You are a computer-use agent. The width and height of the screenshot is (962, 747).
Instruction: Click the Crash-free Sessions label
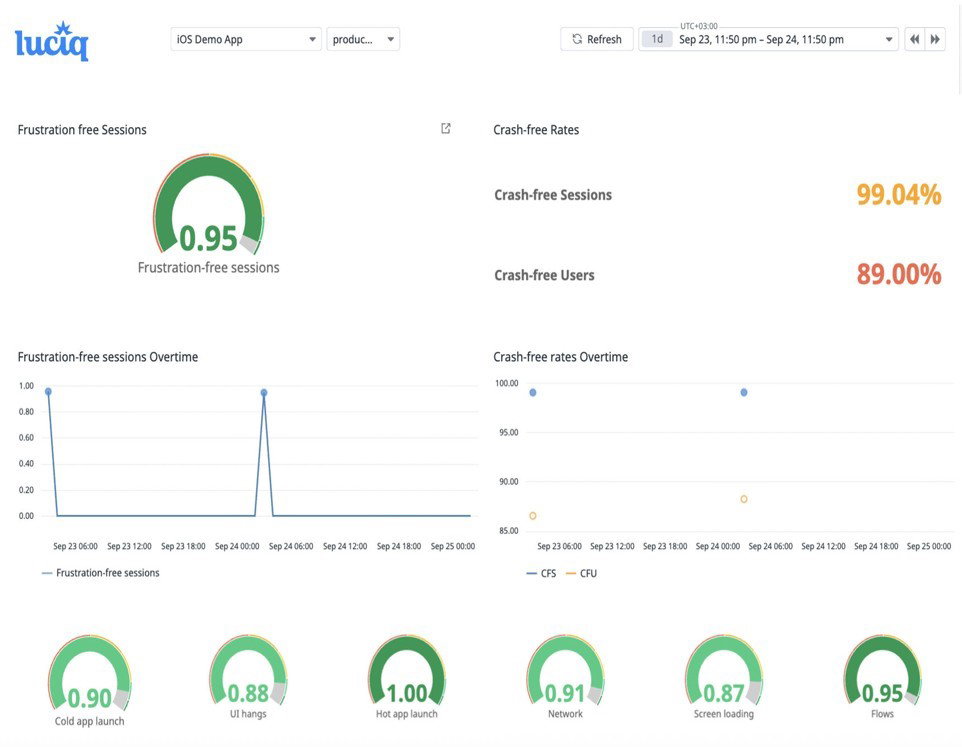553,195
